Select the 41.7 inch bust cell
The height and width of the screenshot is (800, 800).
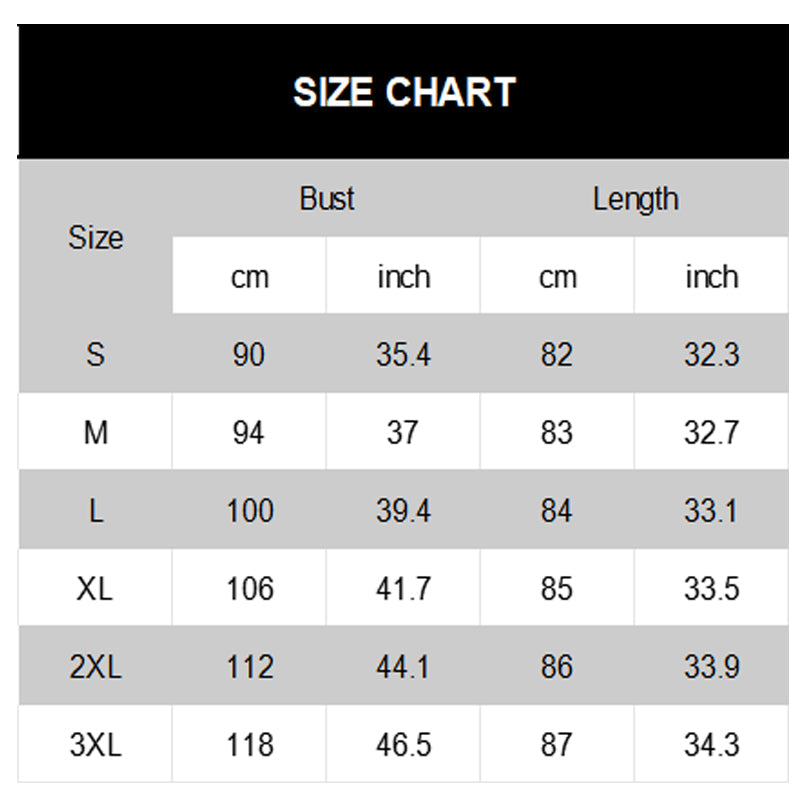click(x=403, y=588)
